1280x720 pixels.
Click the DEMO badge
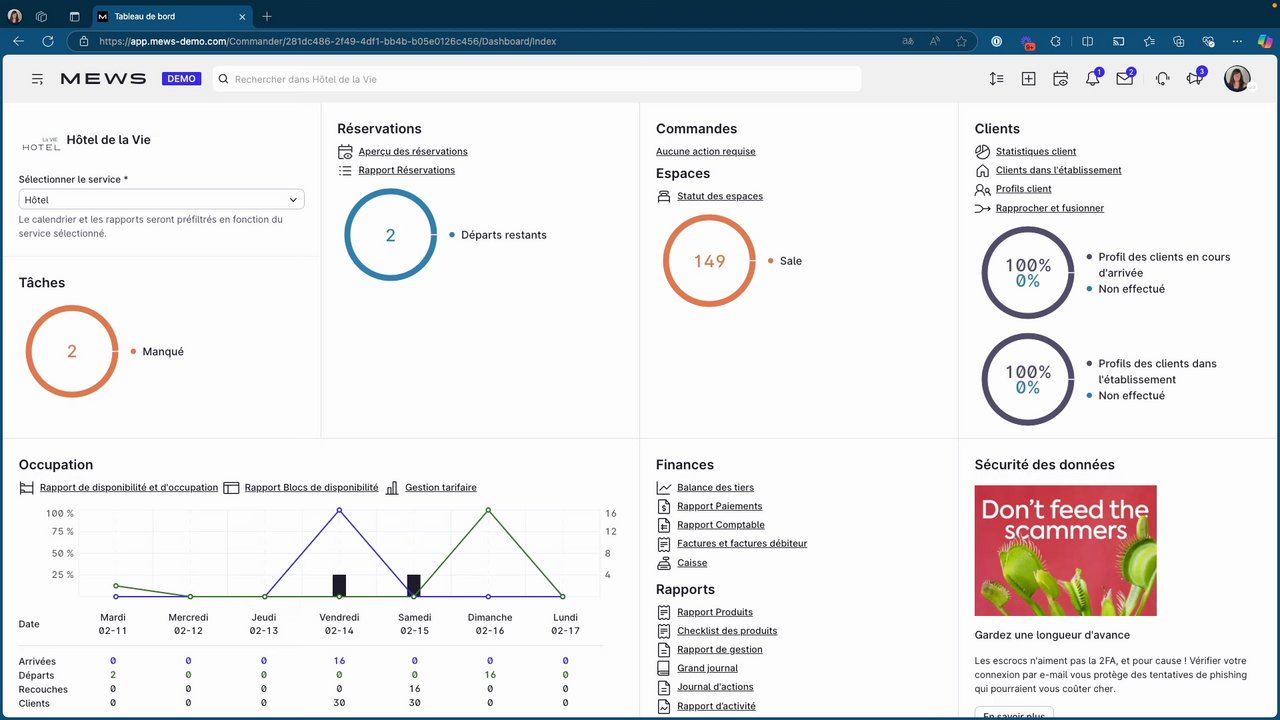(x=182, y=79)
